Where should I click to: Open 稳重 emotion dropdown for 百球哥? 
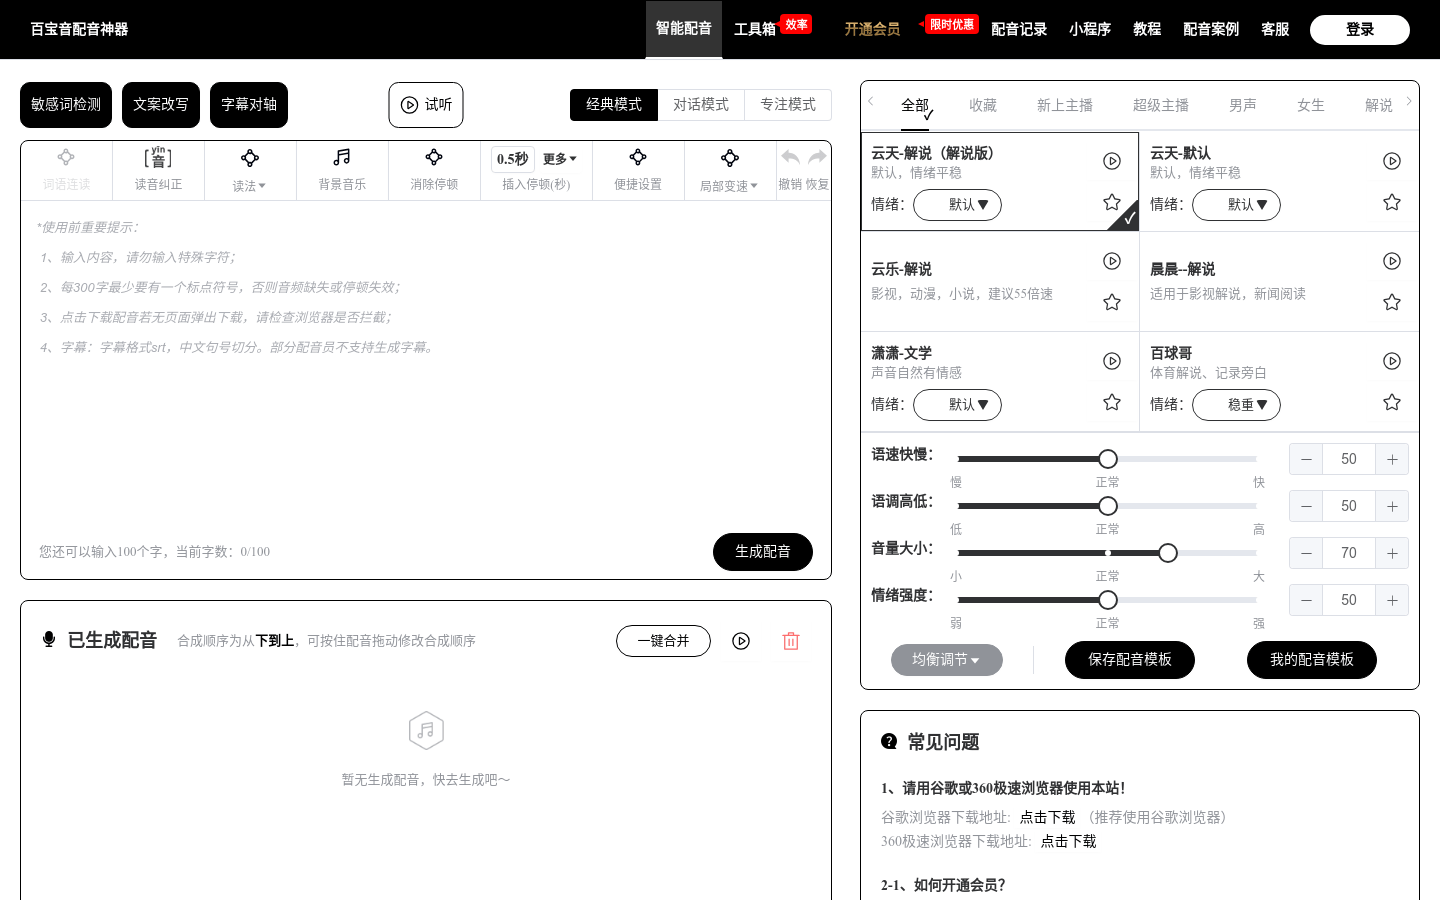click(x=1236, y=405)
